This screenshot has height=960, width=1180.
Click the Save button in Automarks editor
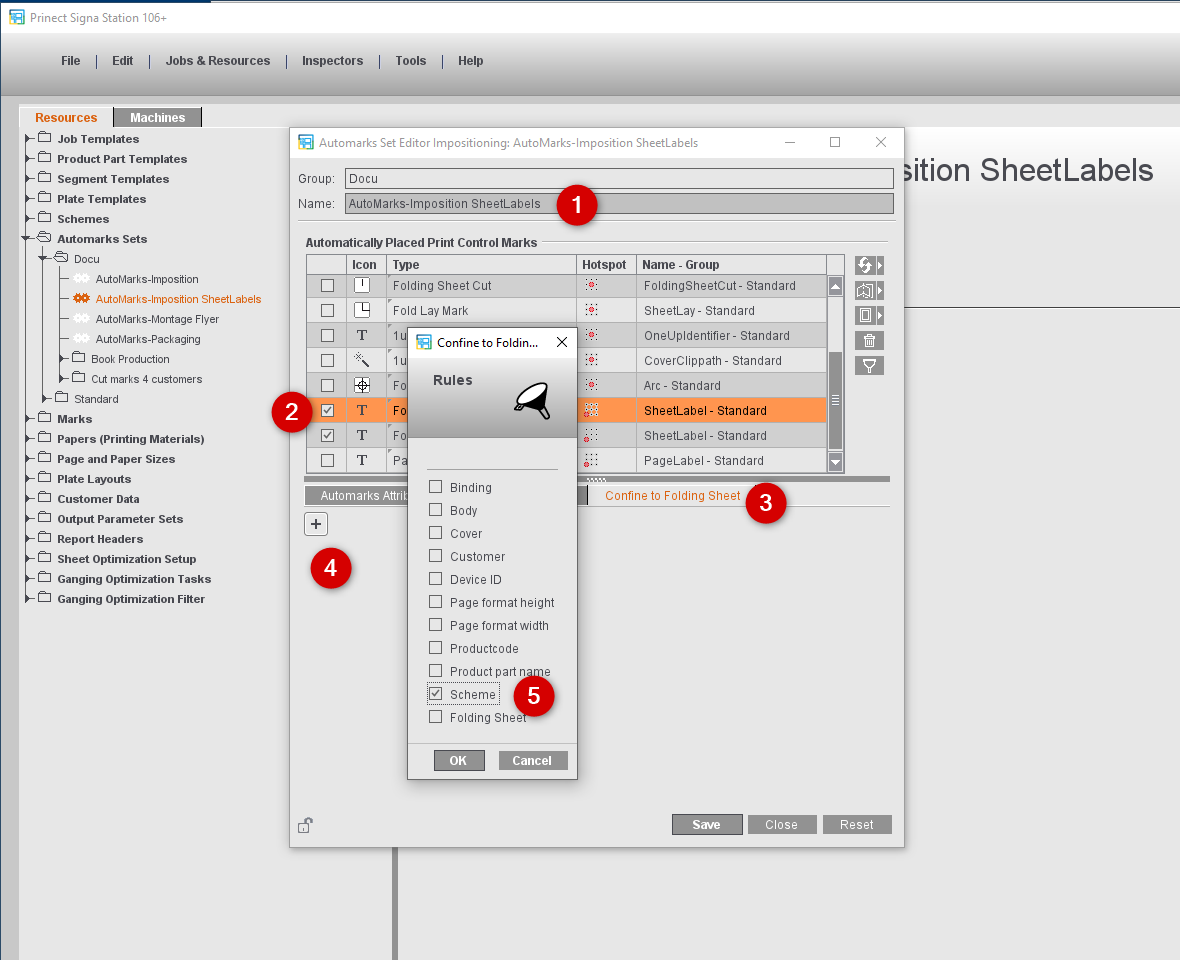[706, 825]
